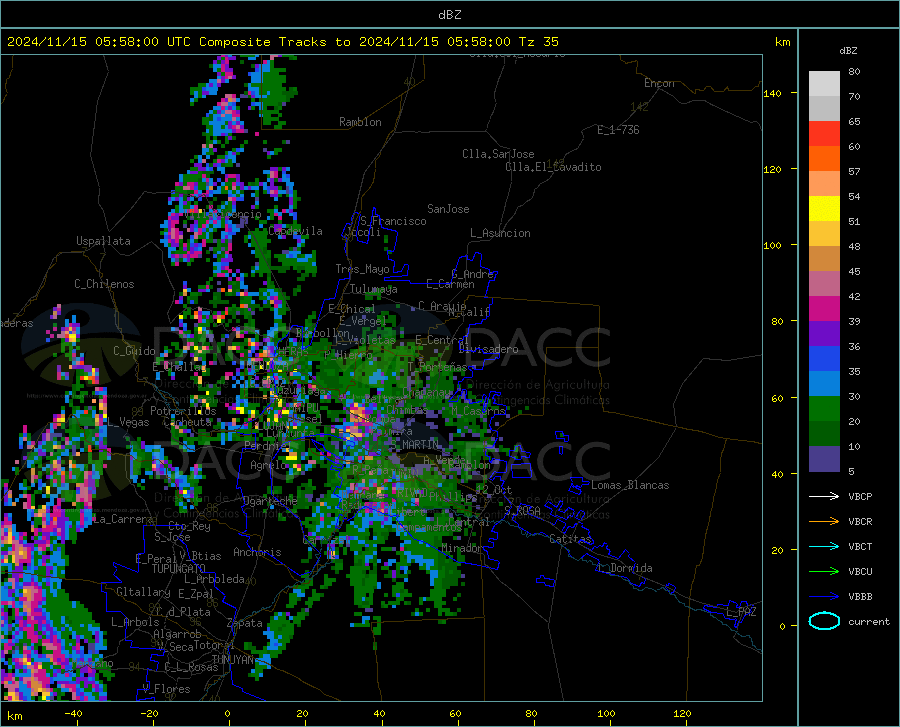Click the 'Composite Tracks' header timestamp line
Viewport: 900px width, 727px height.
coord(282,42)
